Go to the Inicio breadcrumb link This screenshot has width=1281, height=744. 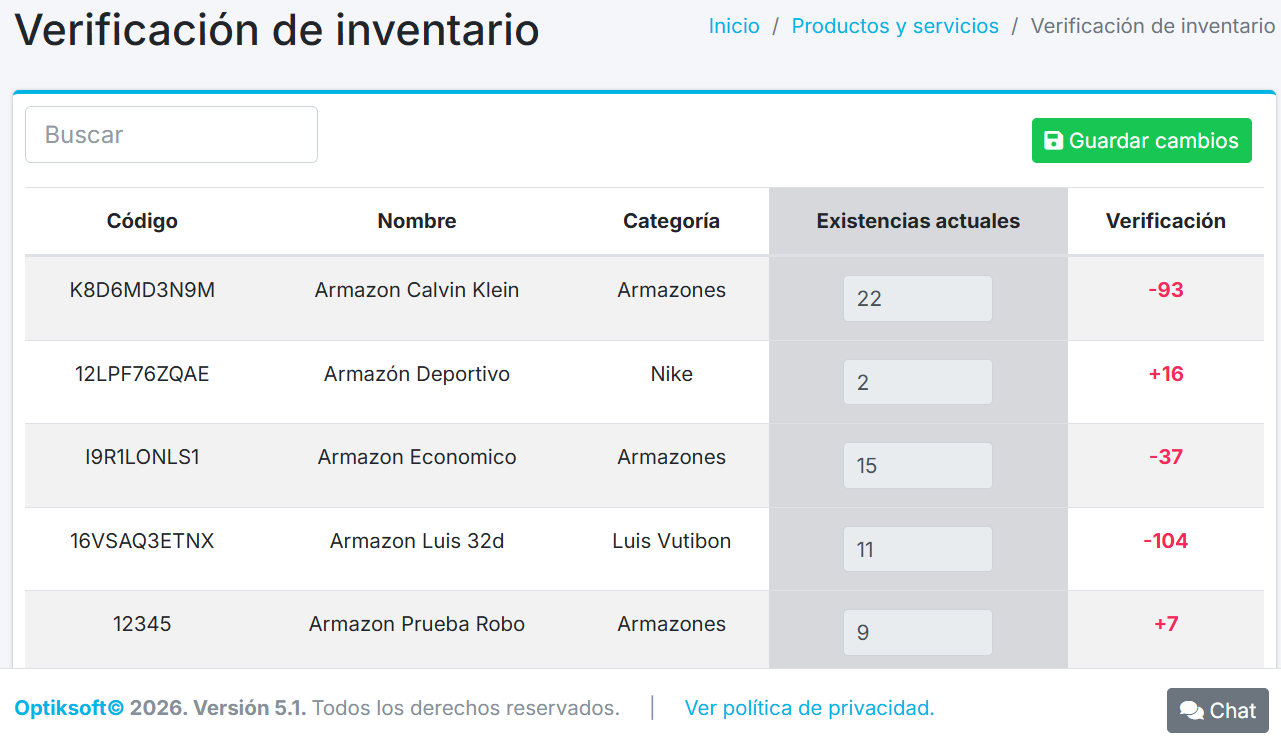734,27
